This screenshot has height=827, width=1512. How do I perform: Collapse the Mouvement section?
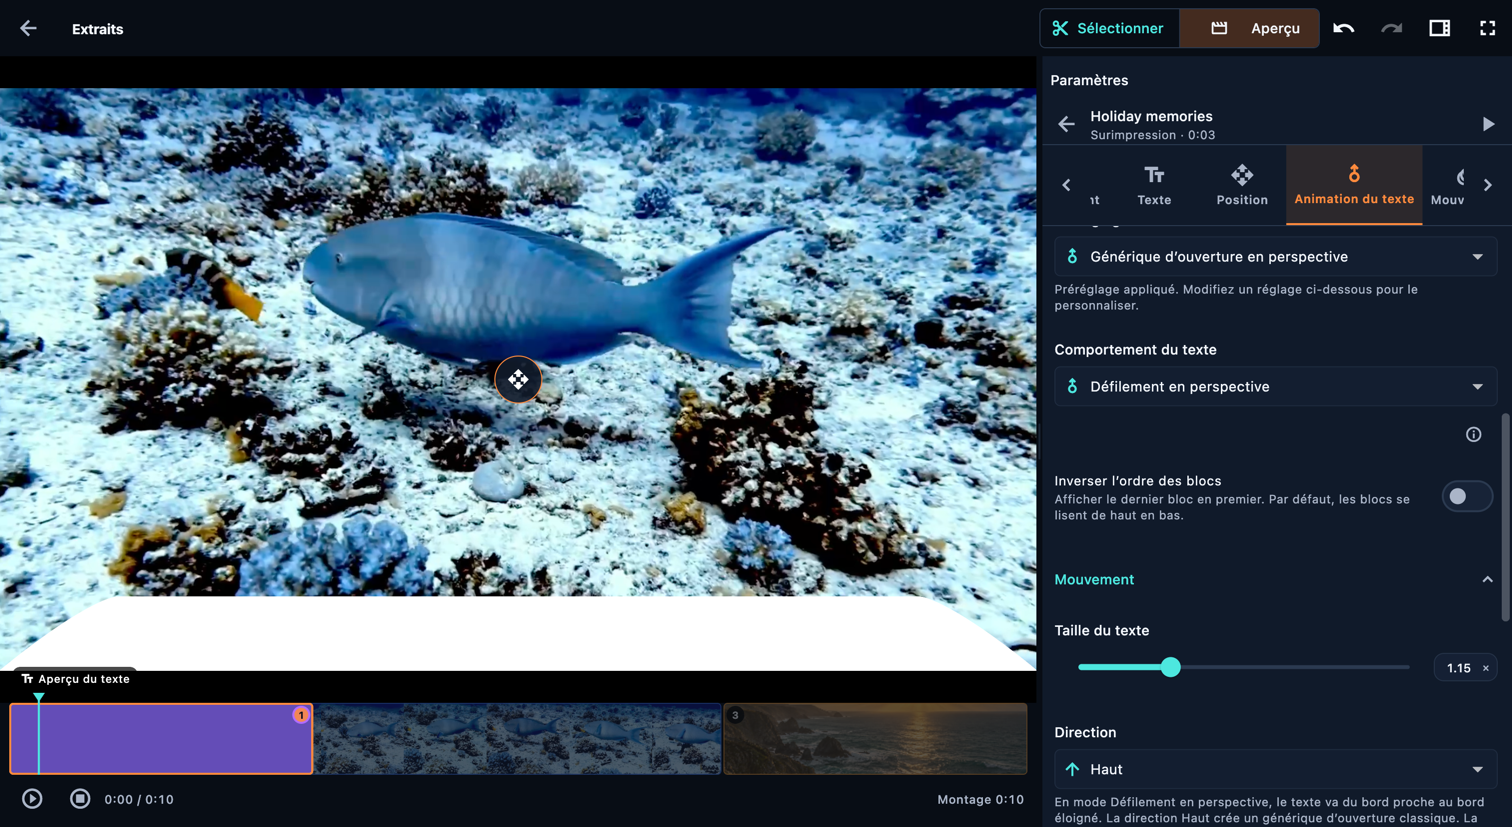[x=1487, y=580]
